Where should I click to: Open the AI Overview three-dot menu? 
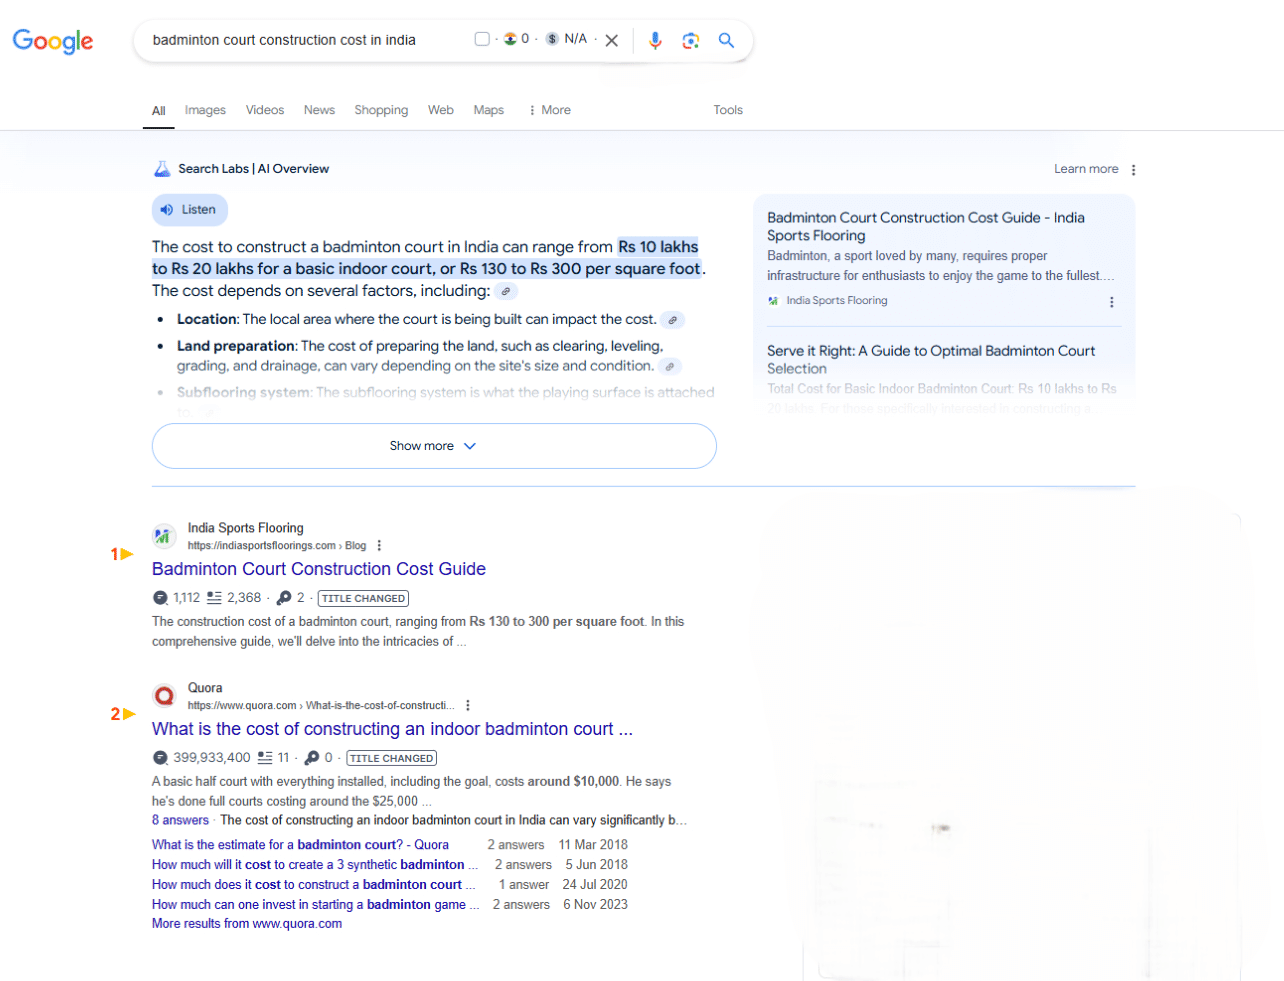1133,170
